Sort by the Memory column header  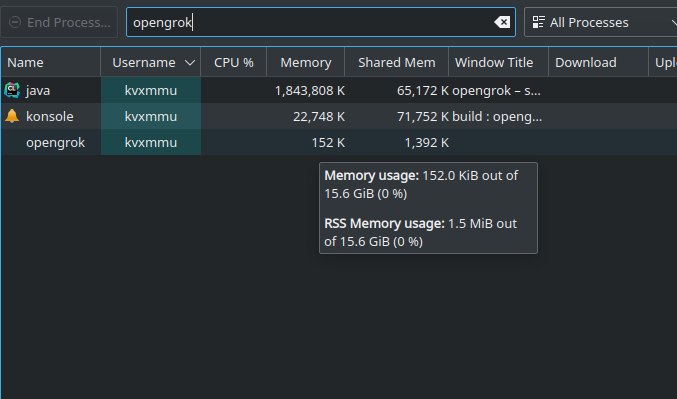[306, 63]
